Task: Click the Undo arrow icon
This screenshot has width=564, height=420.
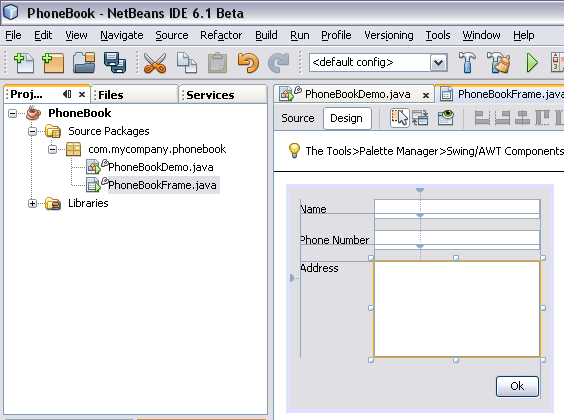Action: pos(248,63)
